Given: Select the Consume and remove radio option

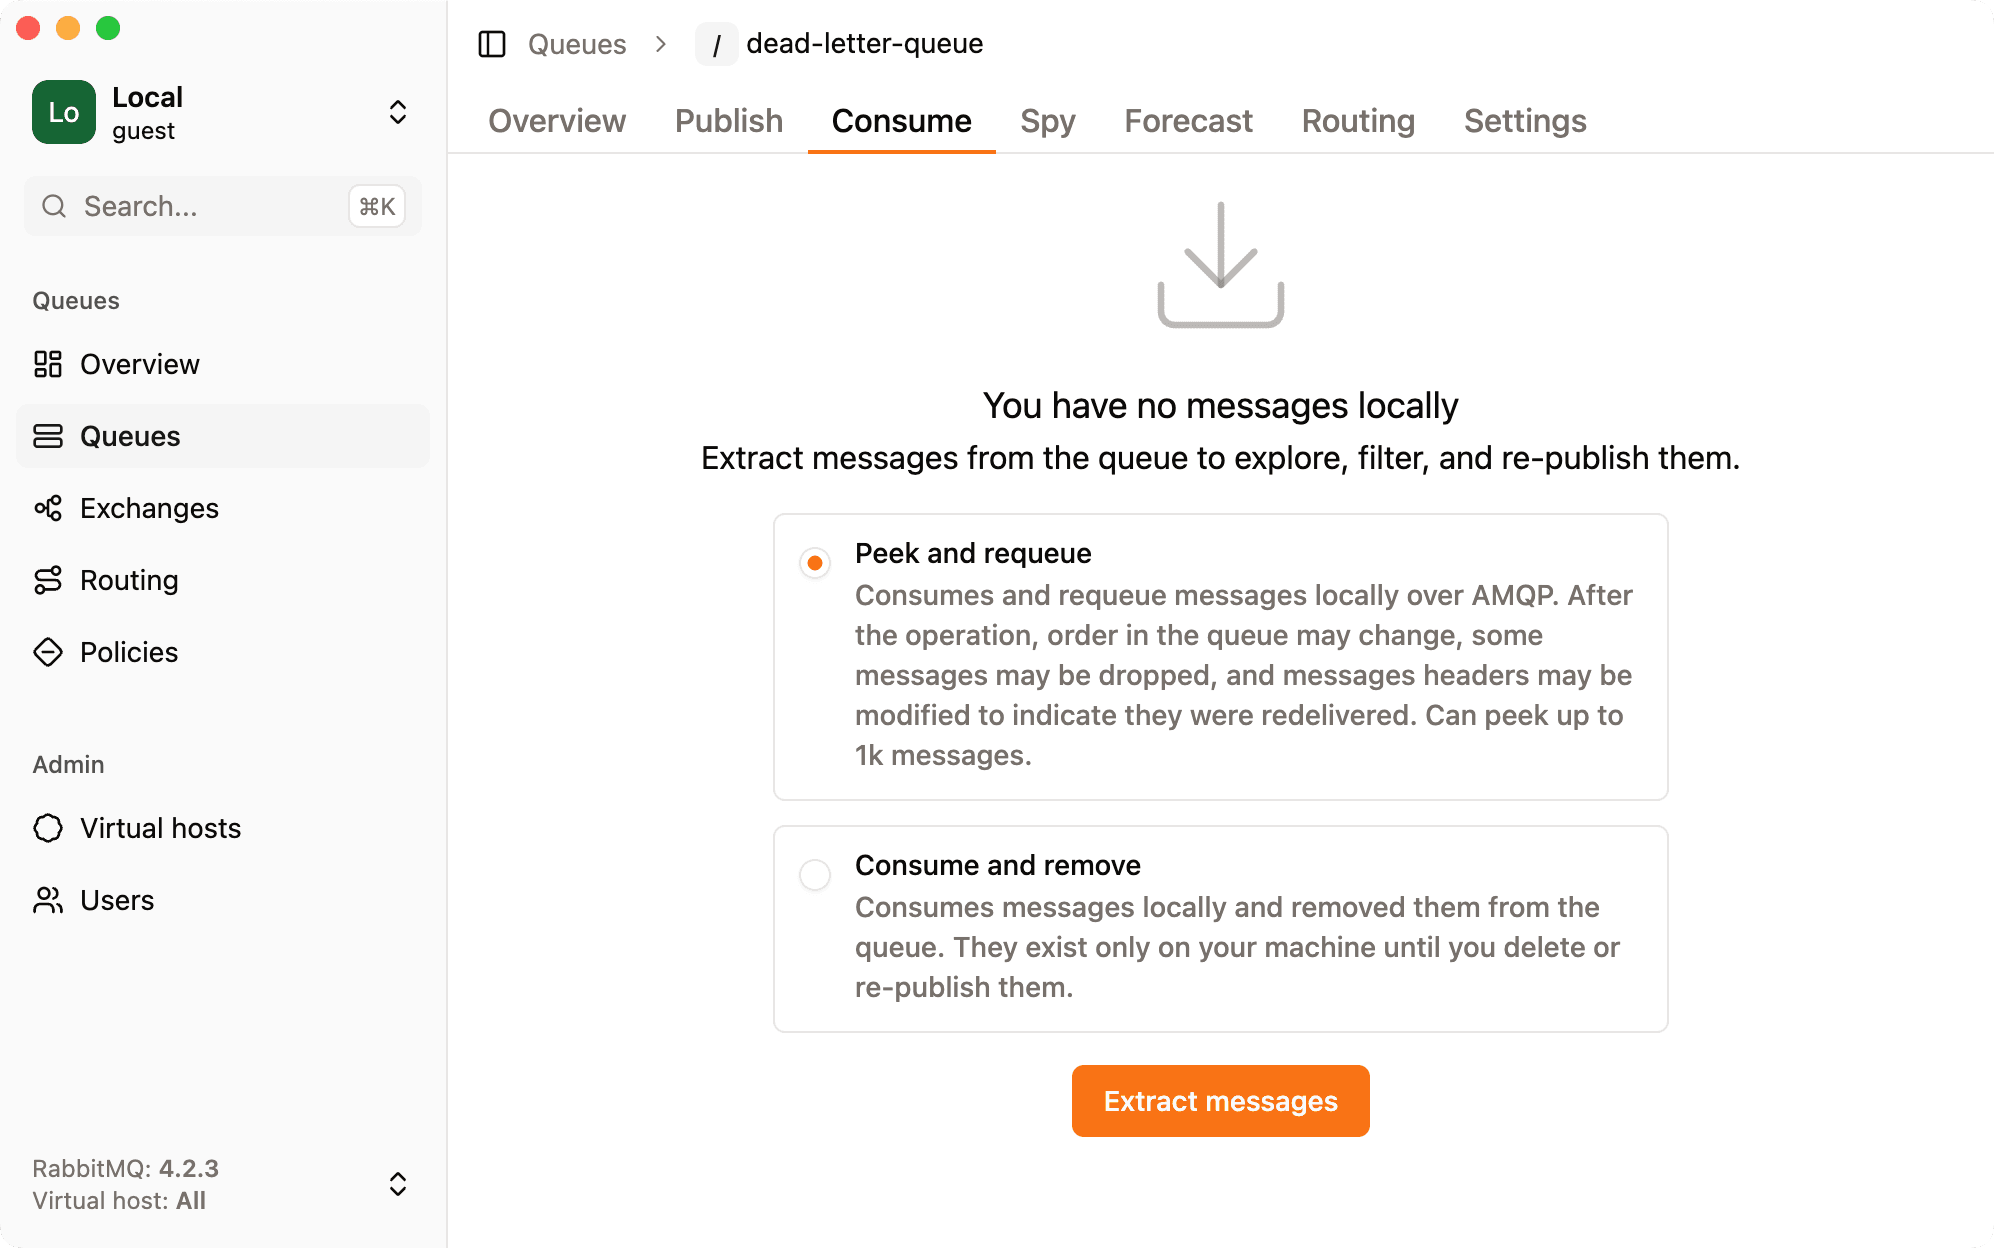Looking at the screenshot, I should 815,875.
